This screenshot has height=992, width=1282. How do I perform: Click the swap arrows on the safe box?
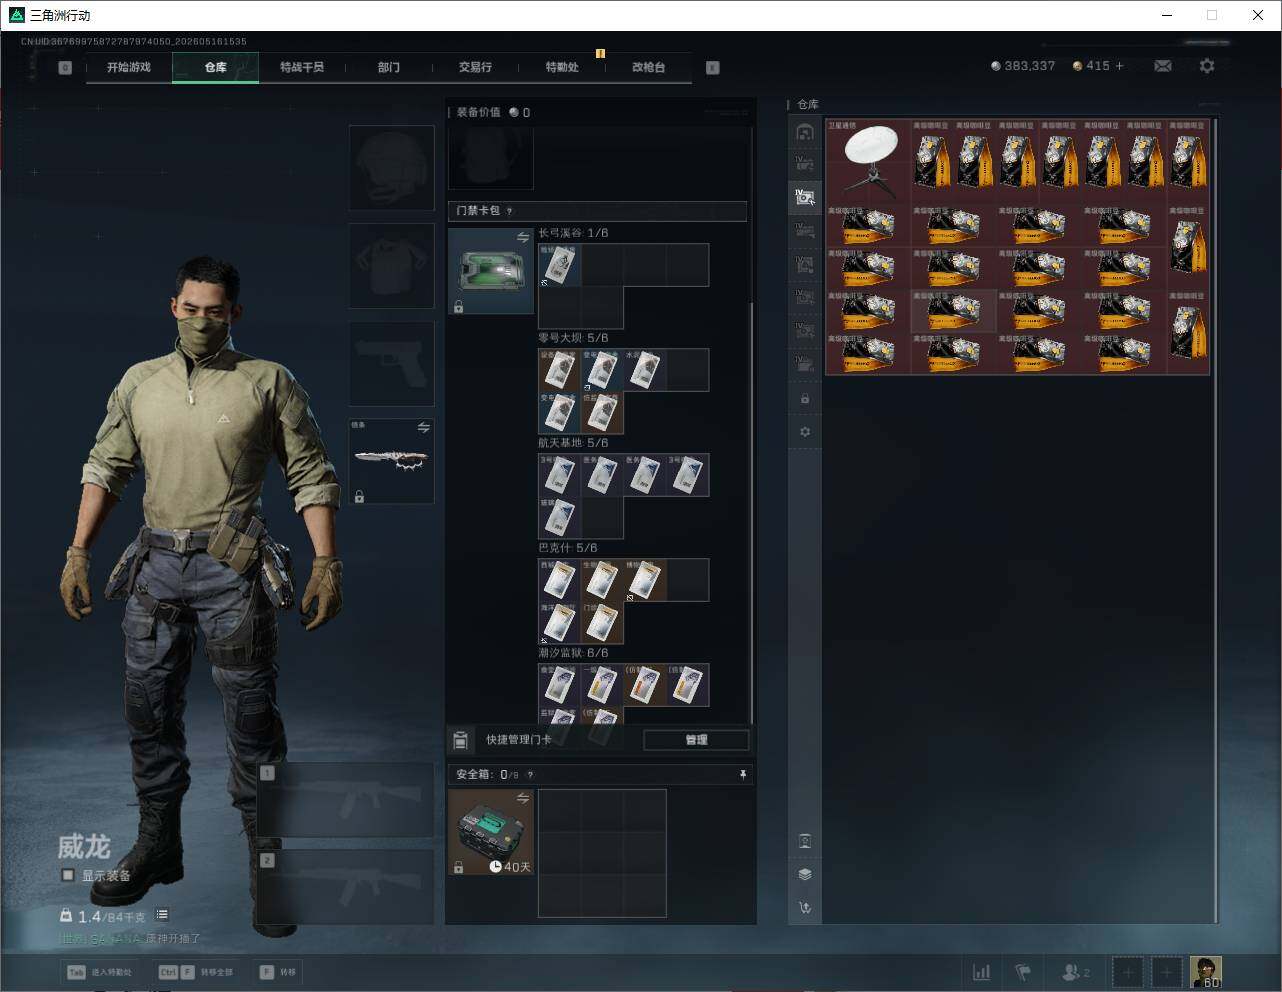523,798
